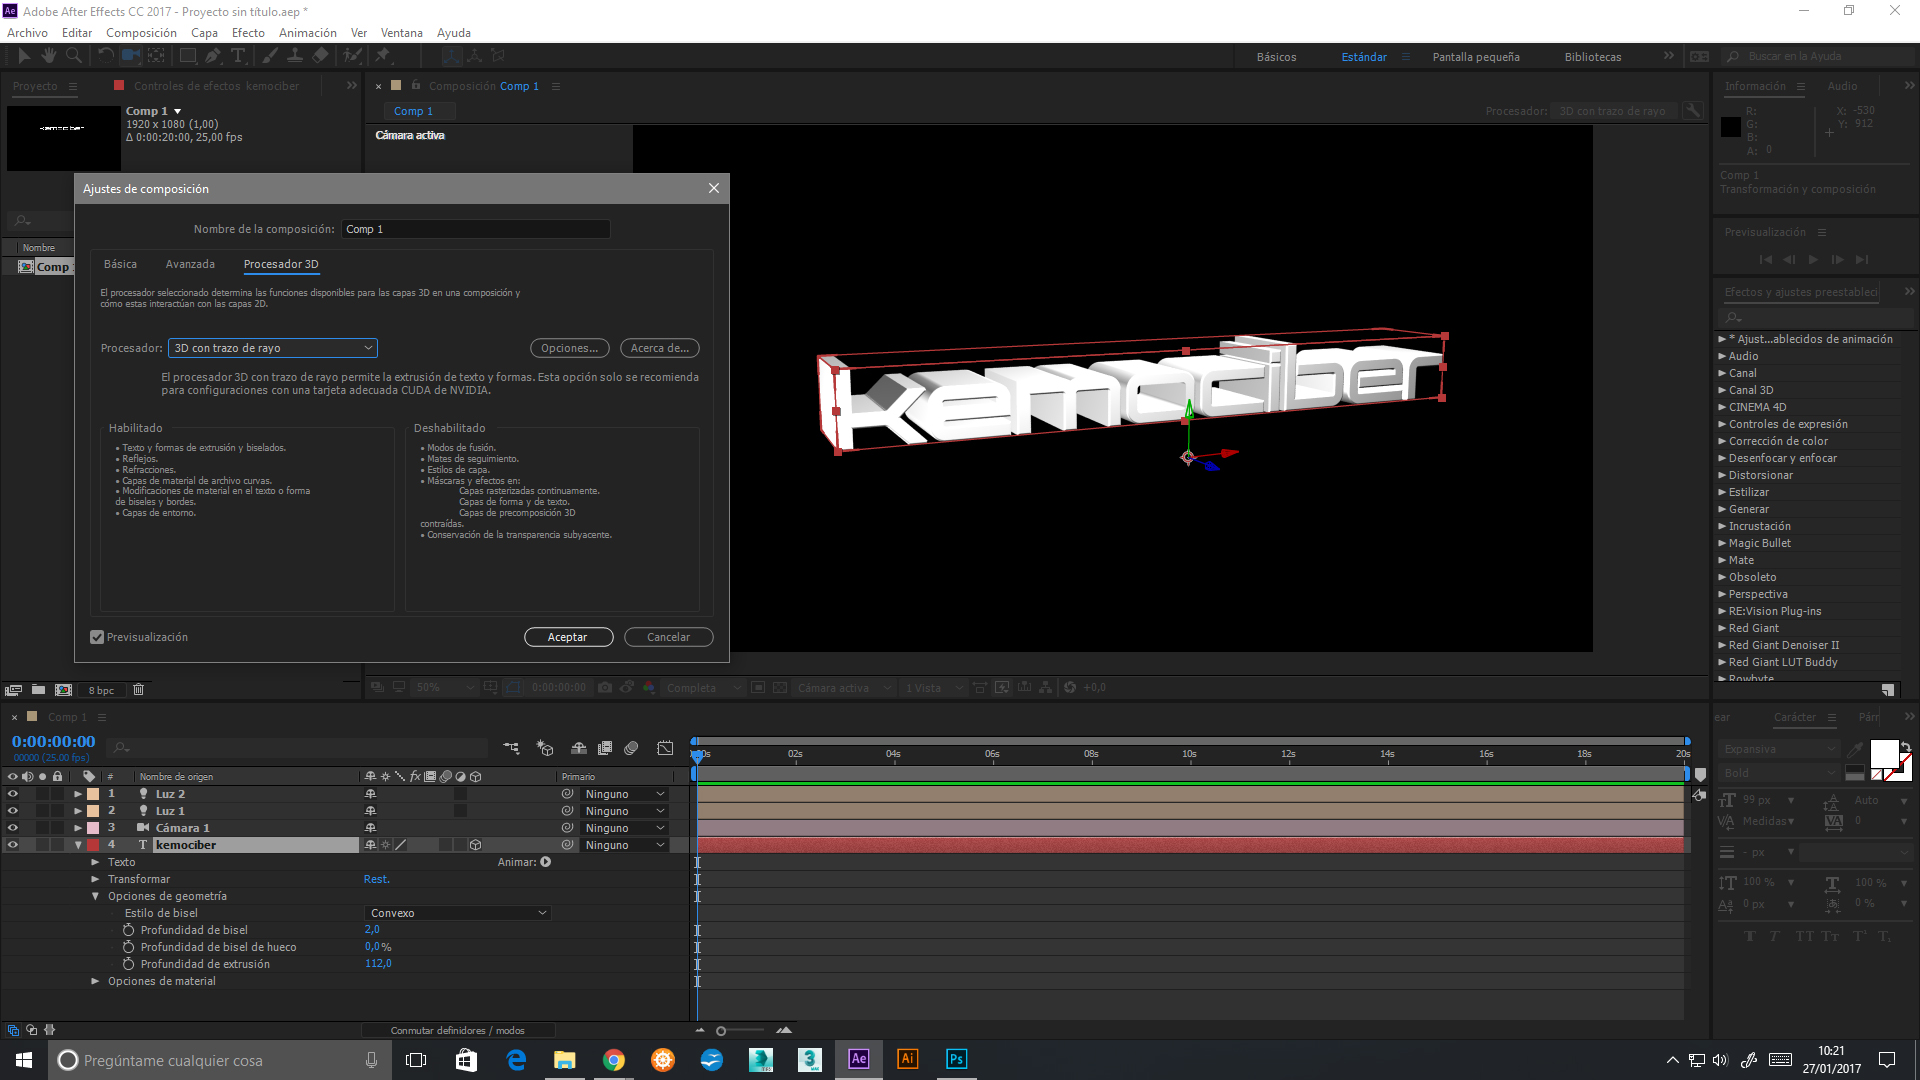This screenshot has height=1080, width=1920.
Task: Enable motion blur switch in timeline
Action: [x=631, y=748]
